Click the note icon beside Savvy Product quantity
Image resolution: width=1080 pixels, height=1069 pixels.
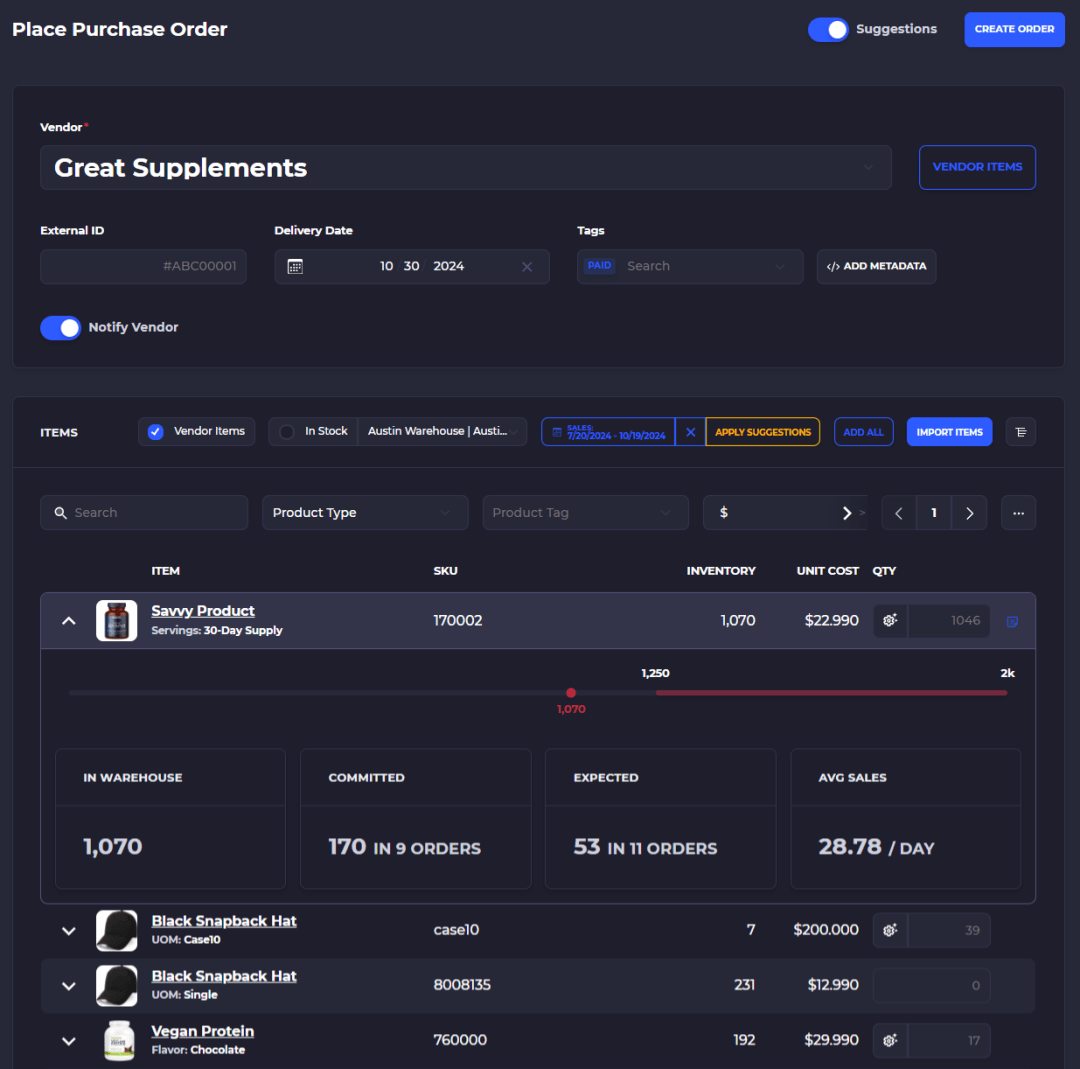point(1012,621)
